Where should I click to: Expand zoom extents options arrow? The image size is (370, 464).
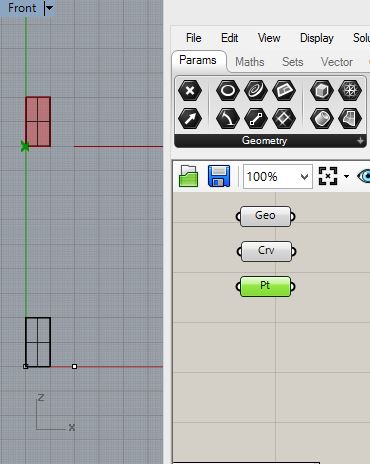pos(346,176)
